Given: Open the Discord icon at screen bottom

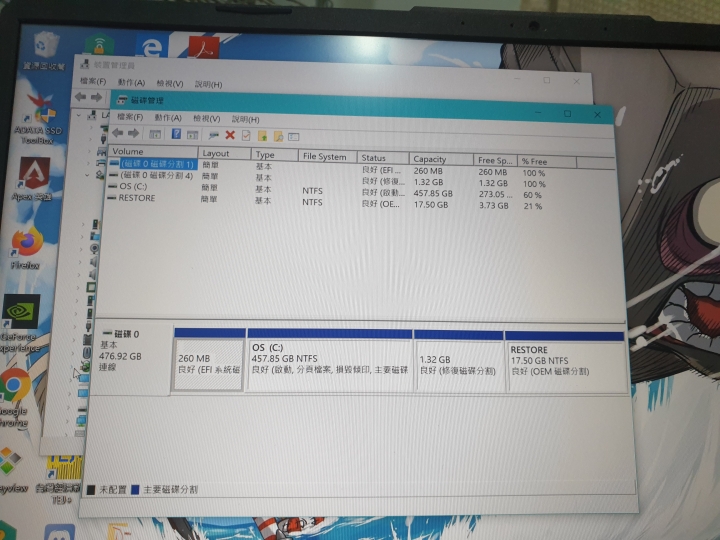Looking at the screenshot, I should [59, 533].
